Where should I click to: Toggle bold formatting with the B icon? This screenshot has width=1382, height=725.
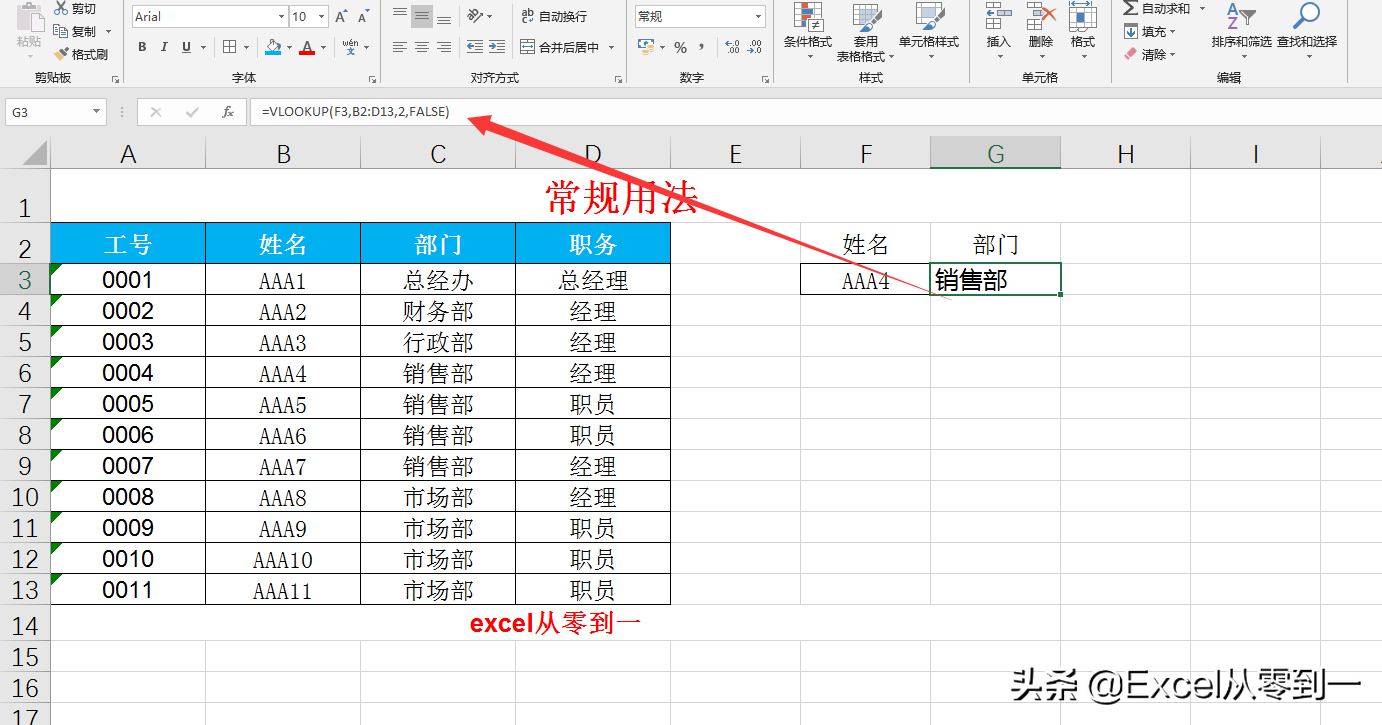[x=141, y=47]
